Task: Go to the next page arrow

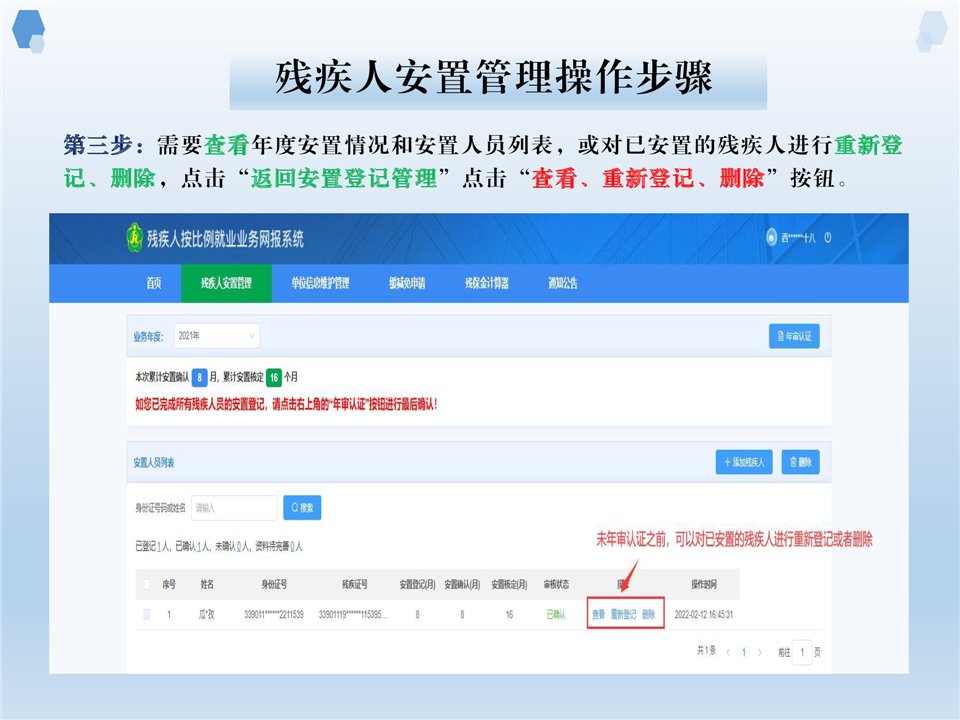Action: [x=760, y=652]
